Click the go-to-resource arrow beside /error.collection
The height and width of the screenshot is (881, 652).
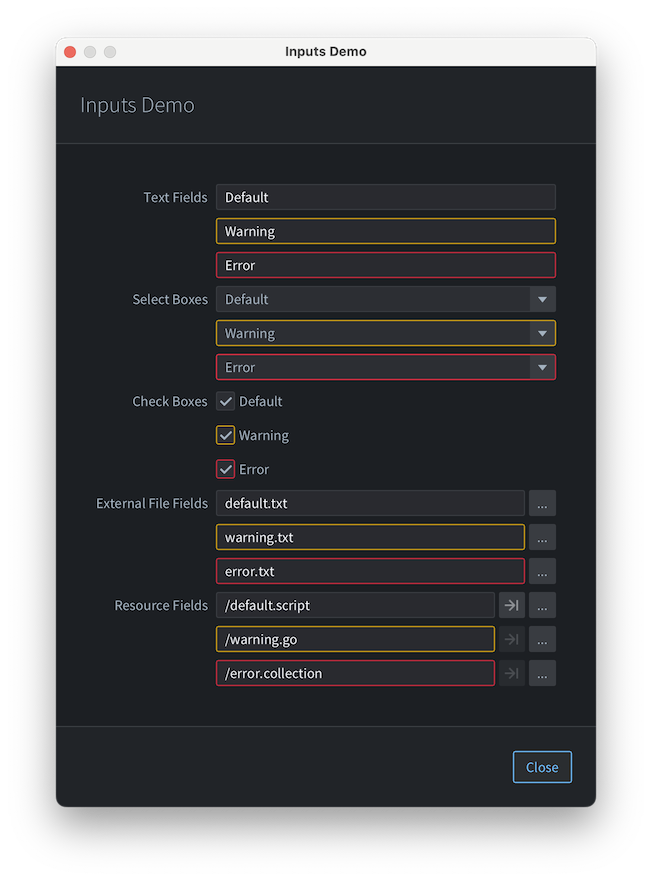coord(512,673)
